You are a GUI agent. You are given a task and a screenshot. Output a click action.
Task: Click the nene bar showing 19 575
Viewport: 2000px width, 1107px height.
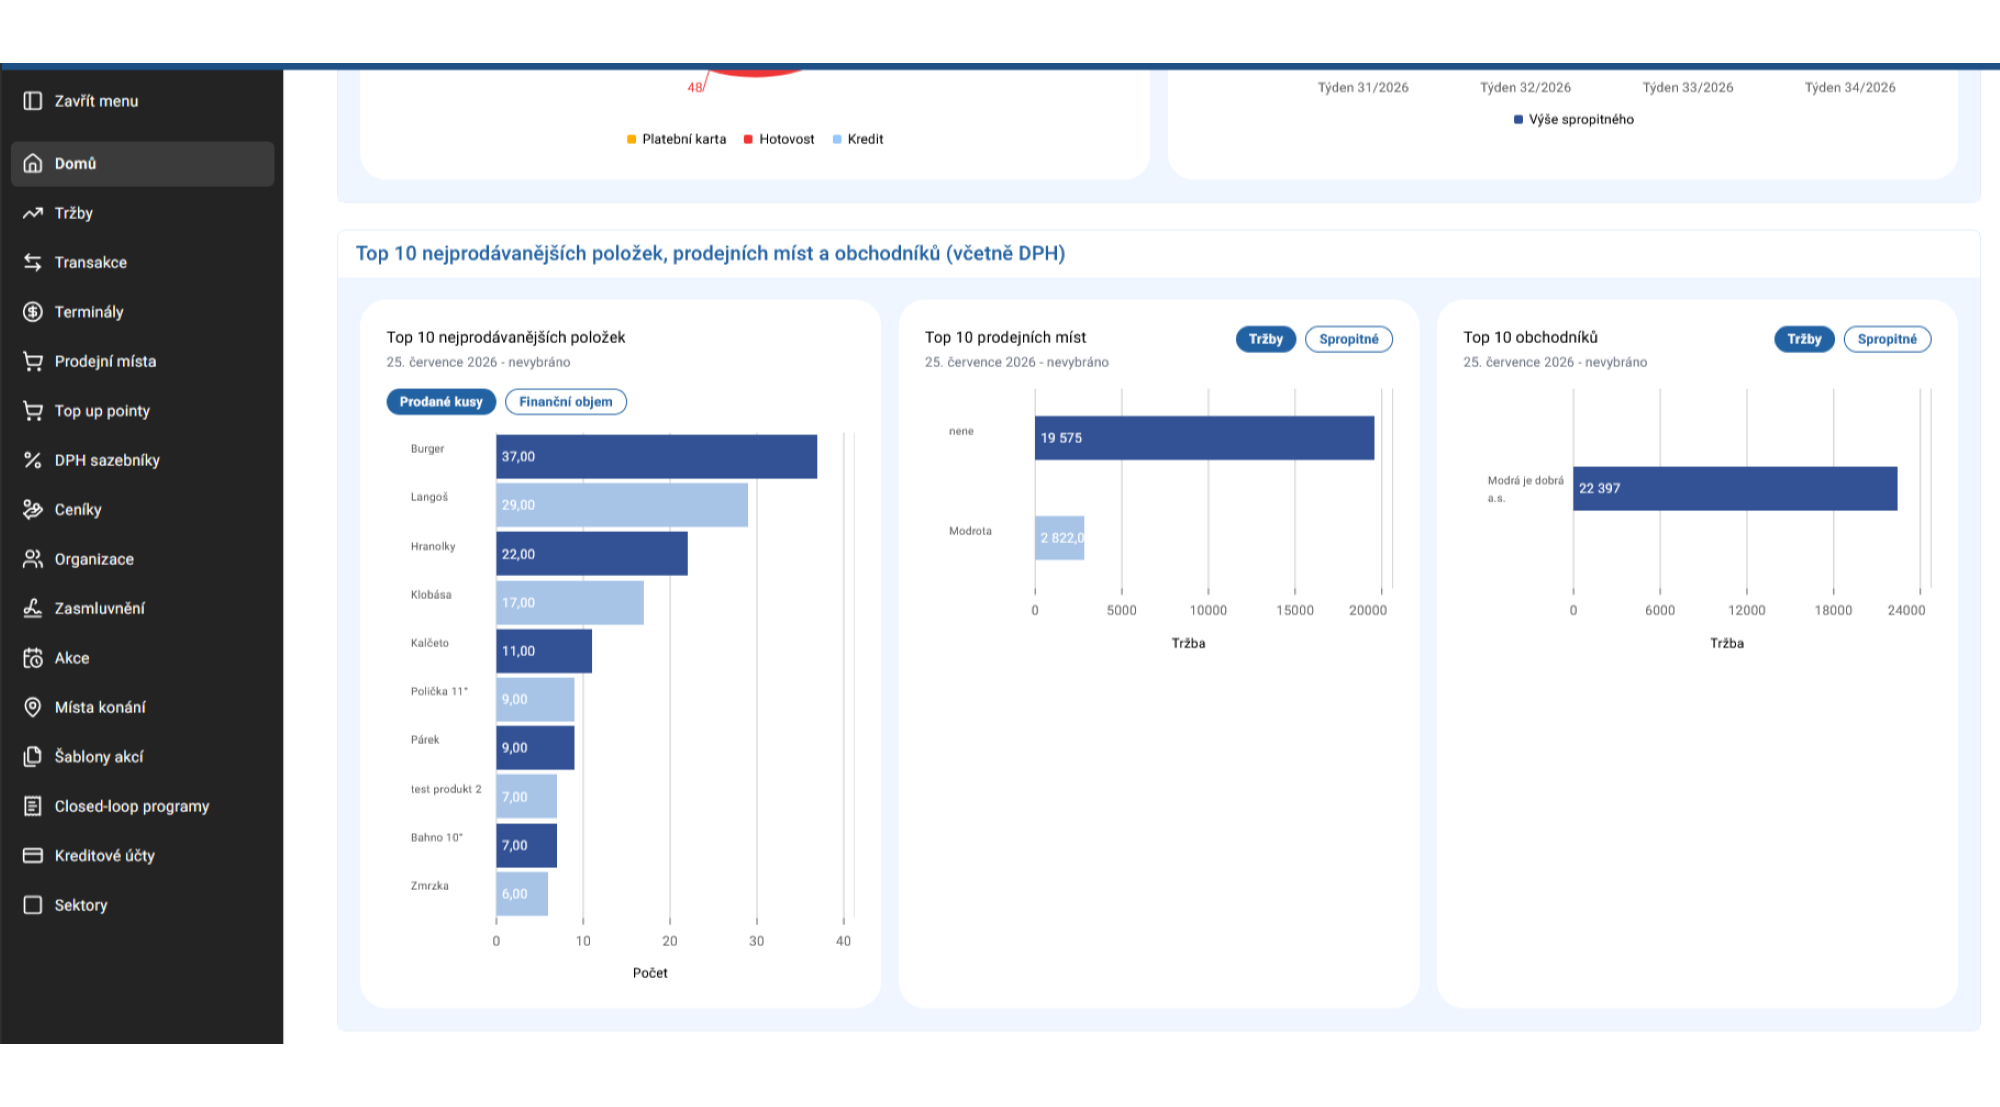point(1205,438)
